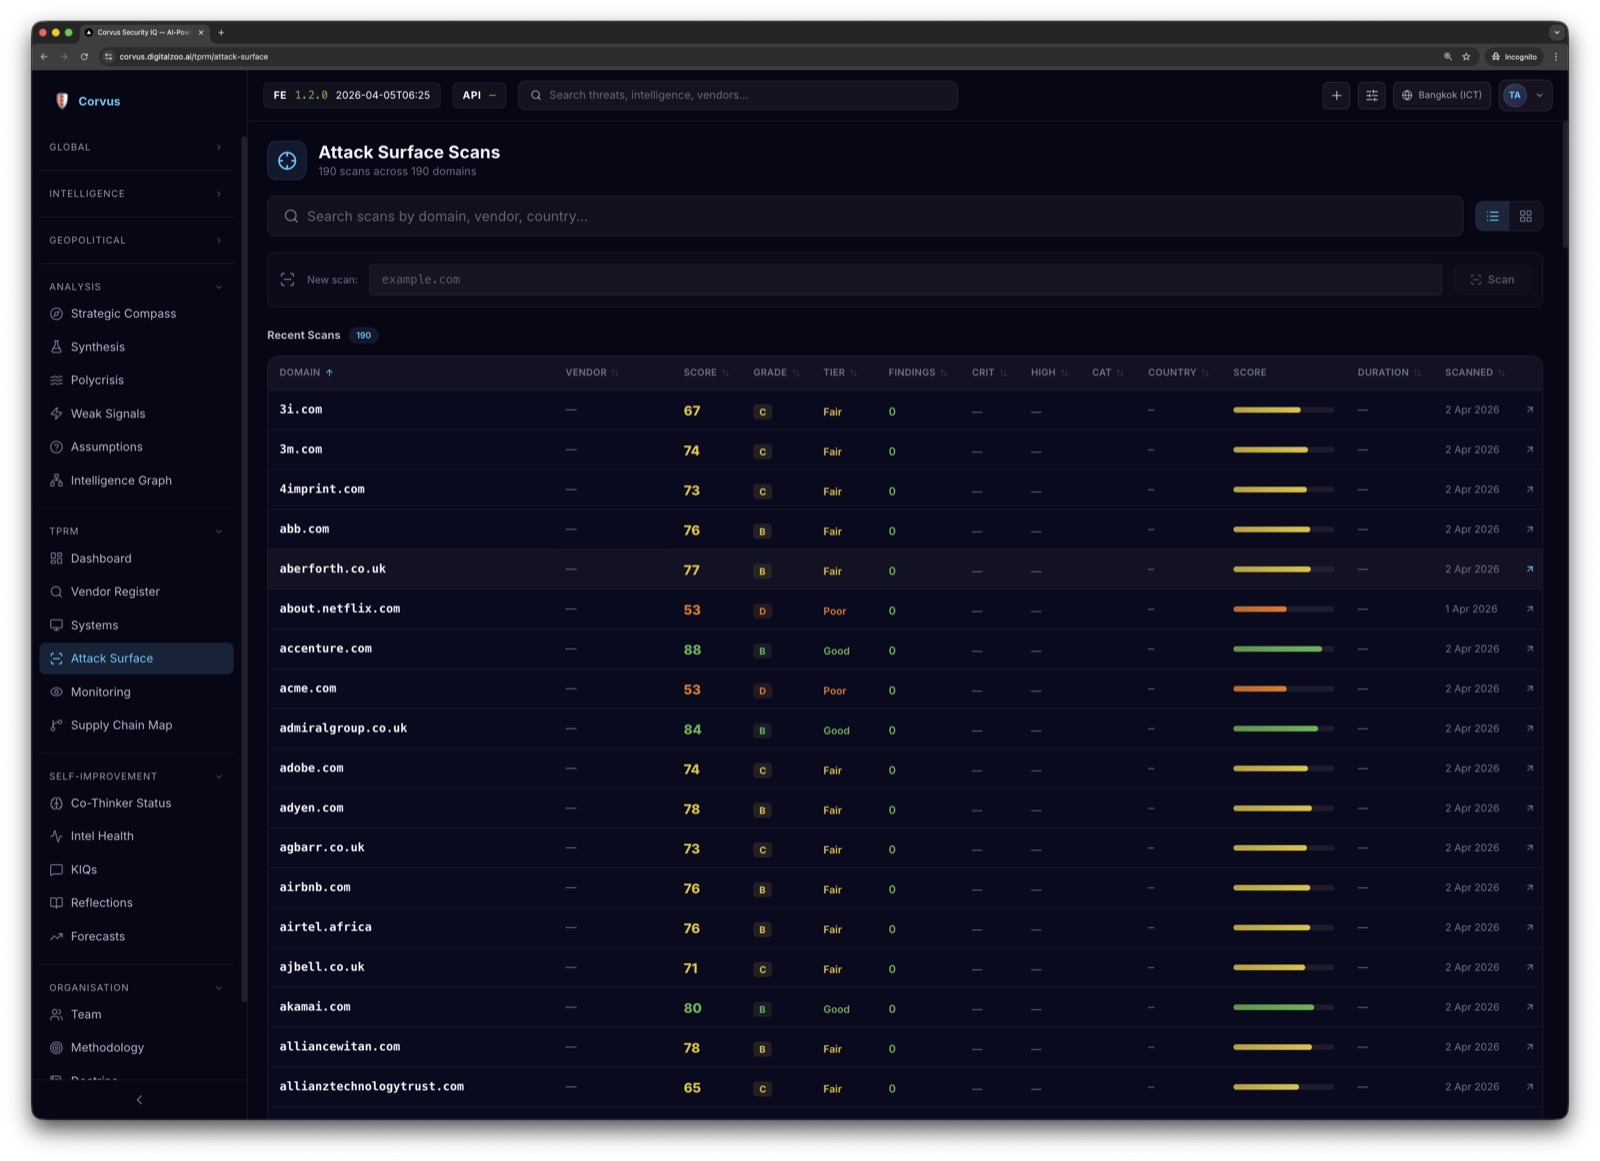This screenshot has height=1161, width=1600.
Task: Sort table by Scanned date column
Action: click(1475, 372)
